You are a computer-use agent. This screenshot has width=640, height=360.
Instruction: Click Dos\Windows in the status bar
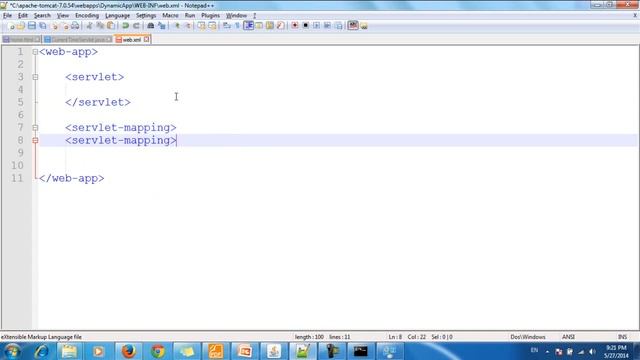528,337
